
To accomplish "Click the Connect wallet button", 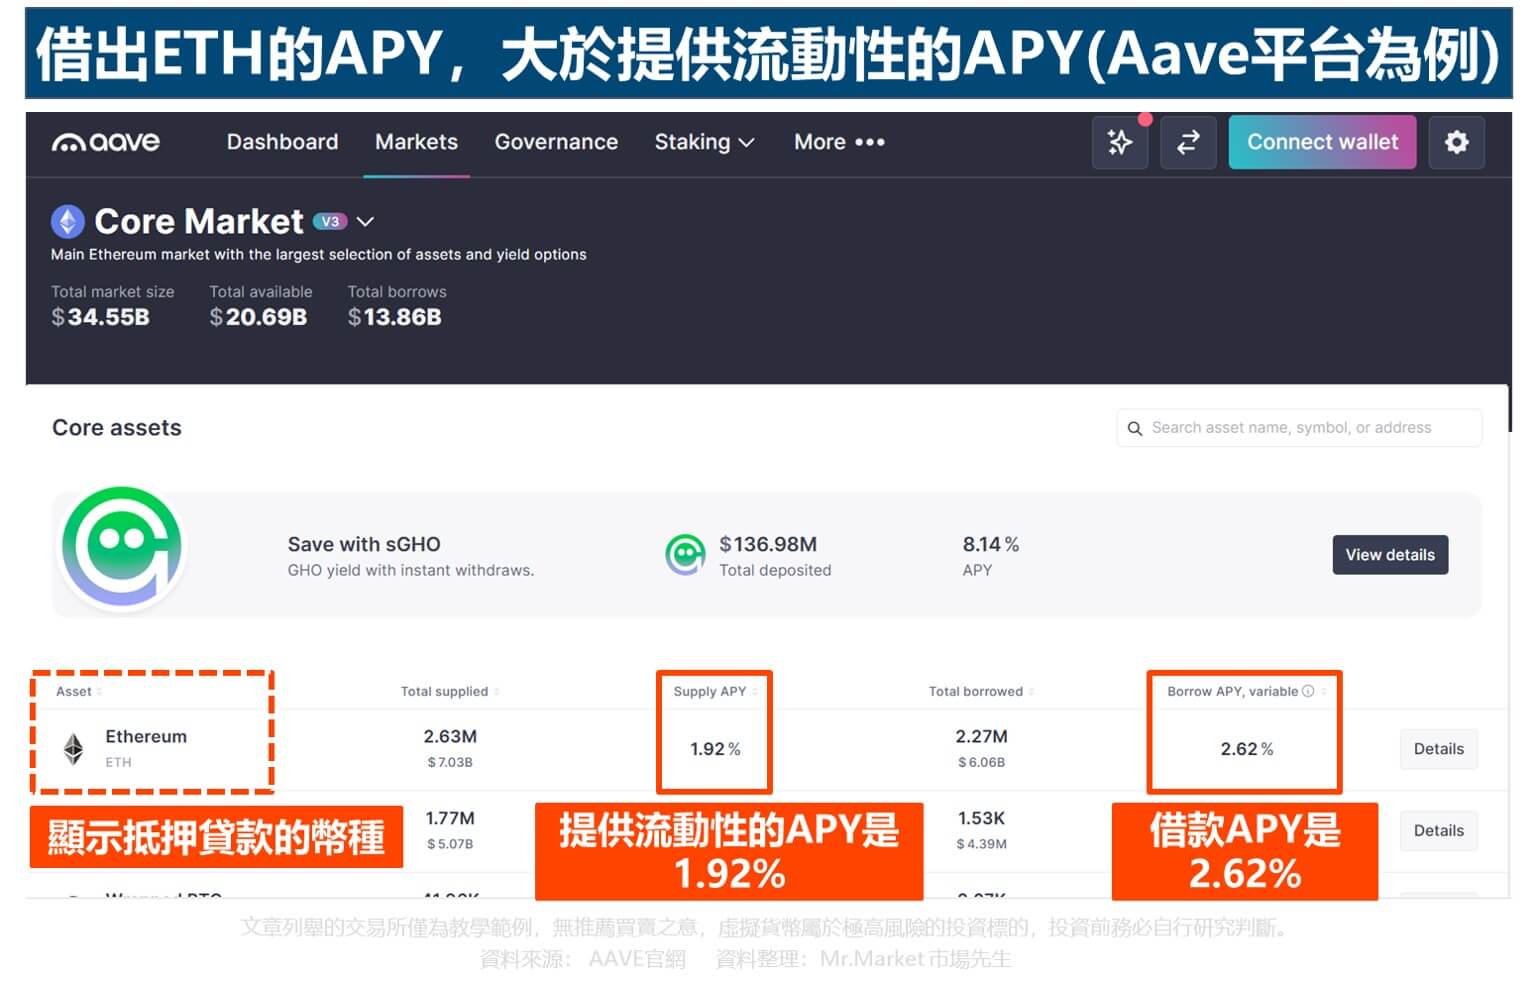I will (1322, 142).
